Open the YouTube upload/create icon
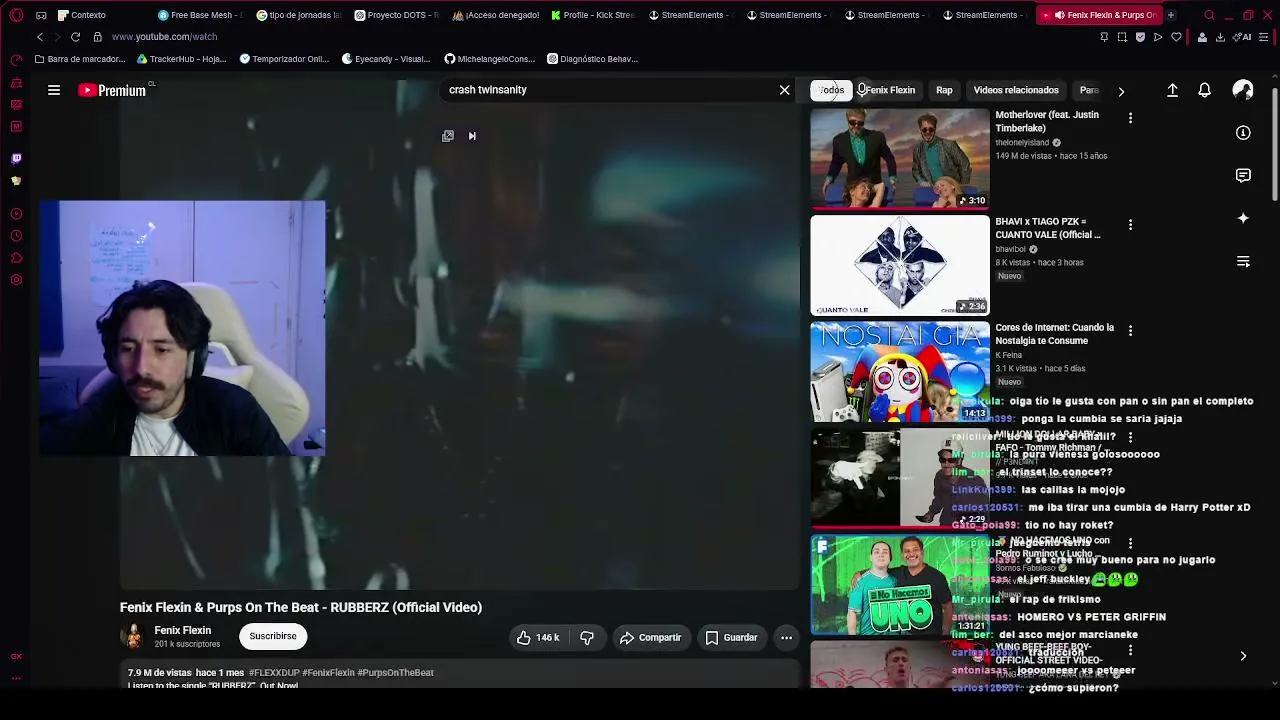The image size is (1280, 720). 1173,90
